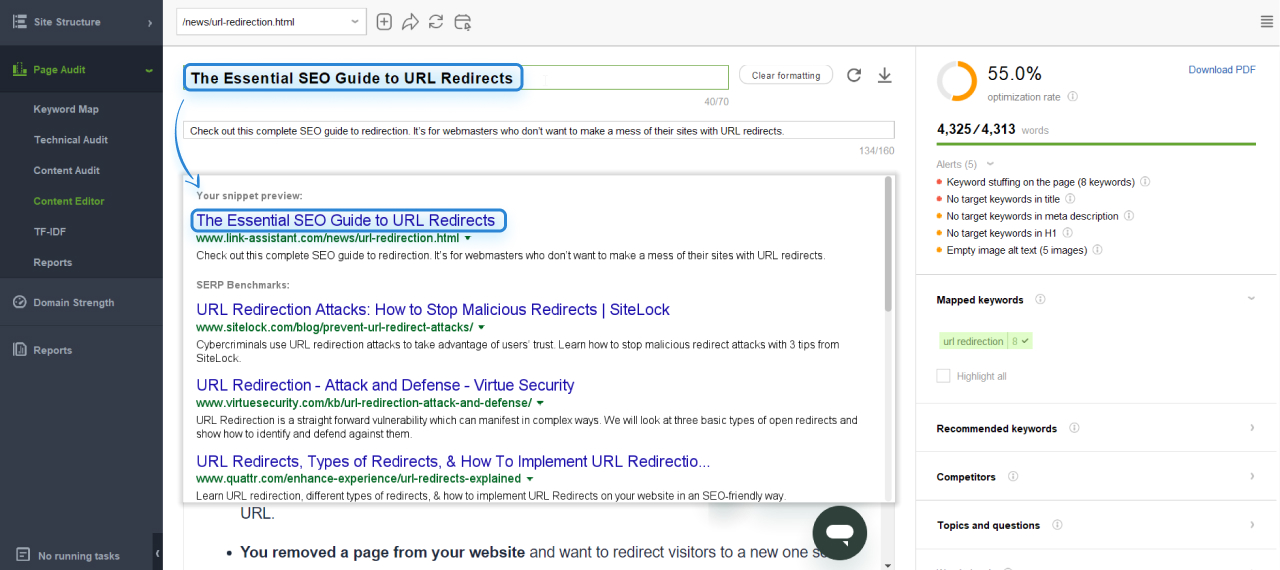Click the Site Structure sidebar icon

pos(20,21)
